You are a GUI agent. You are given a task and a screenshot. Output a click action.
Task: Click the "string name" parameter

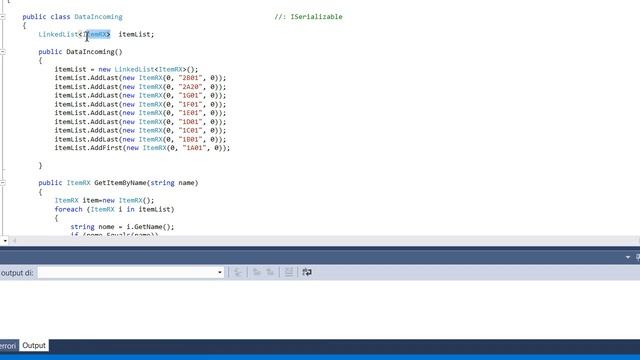point(172,183)
